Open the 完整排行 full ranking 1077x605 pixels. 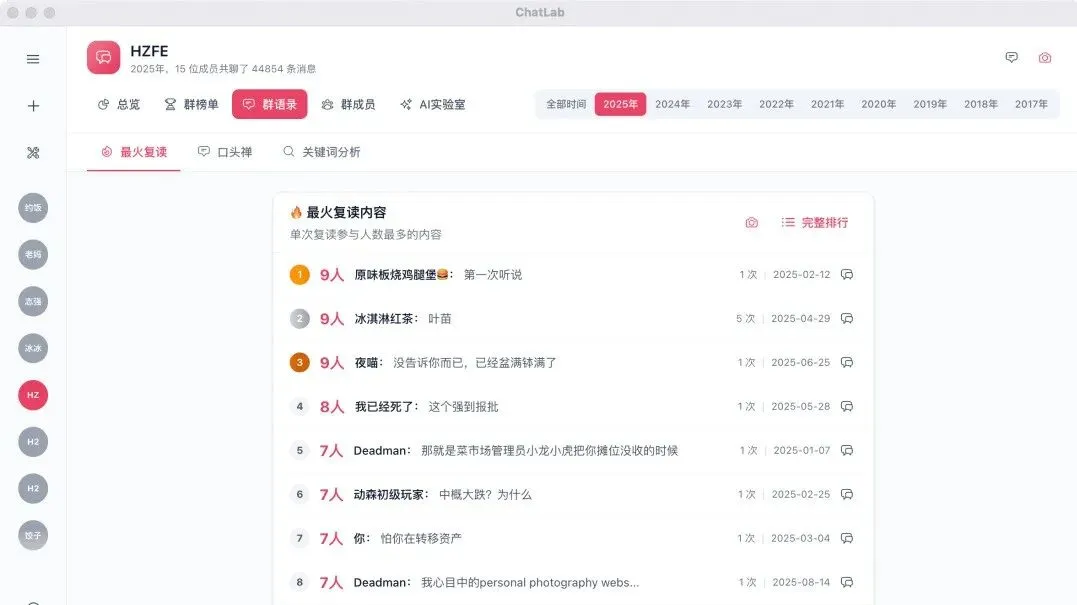(815, 222)
